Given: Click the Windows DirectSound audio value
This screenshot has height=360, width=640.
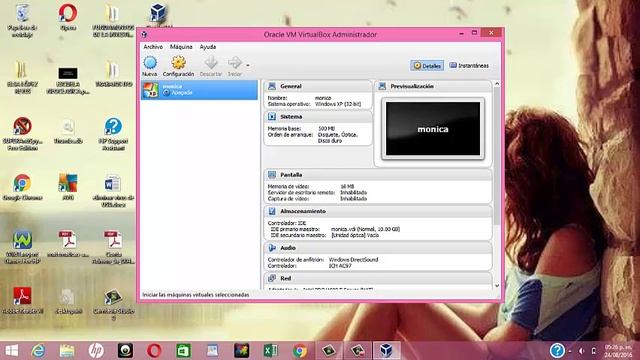Looking at the screenshot, I should 353,260.
